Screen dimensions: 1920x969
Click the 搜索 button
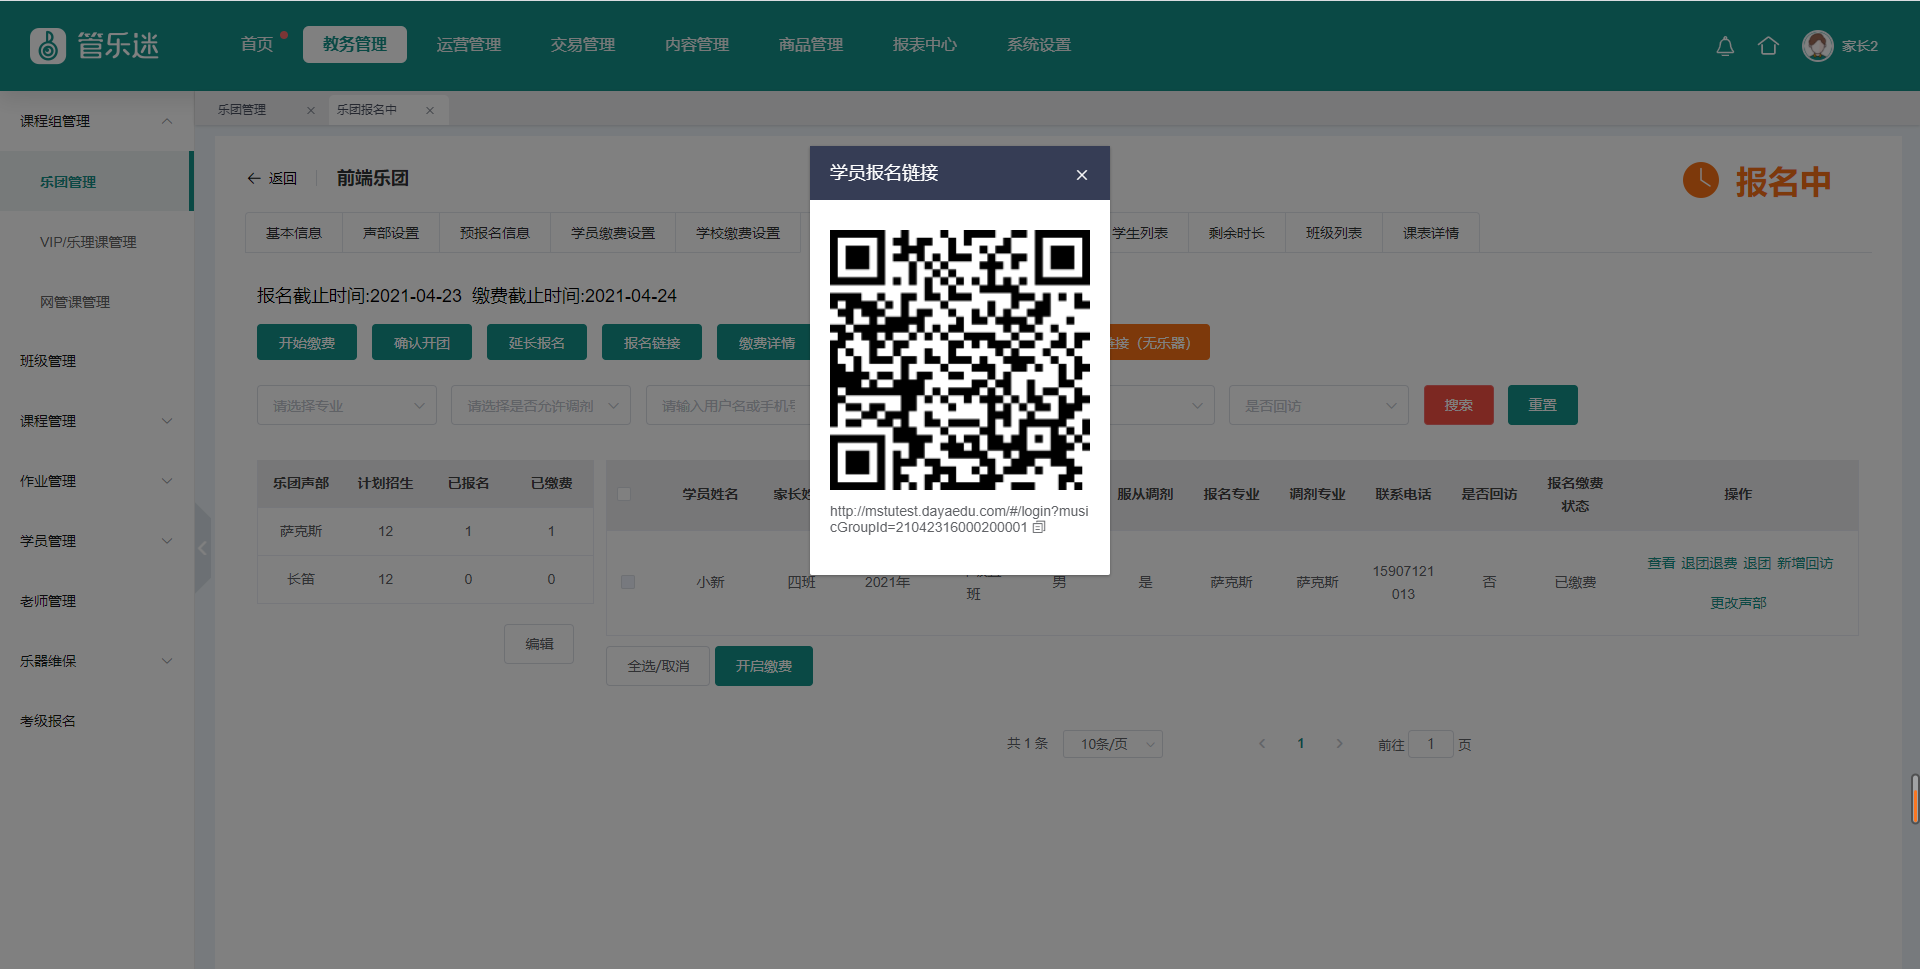coord(1458,405)
